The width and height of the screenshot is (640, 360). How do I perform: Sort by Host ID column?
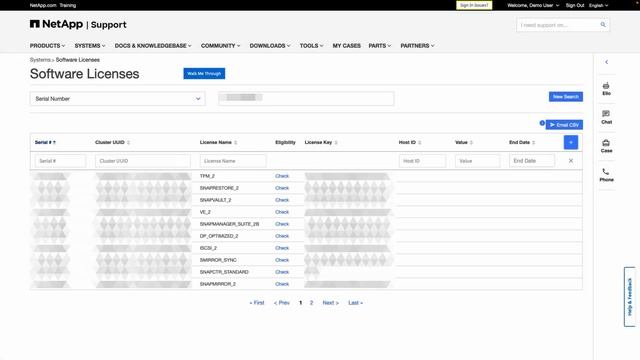click(410, 142)
